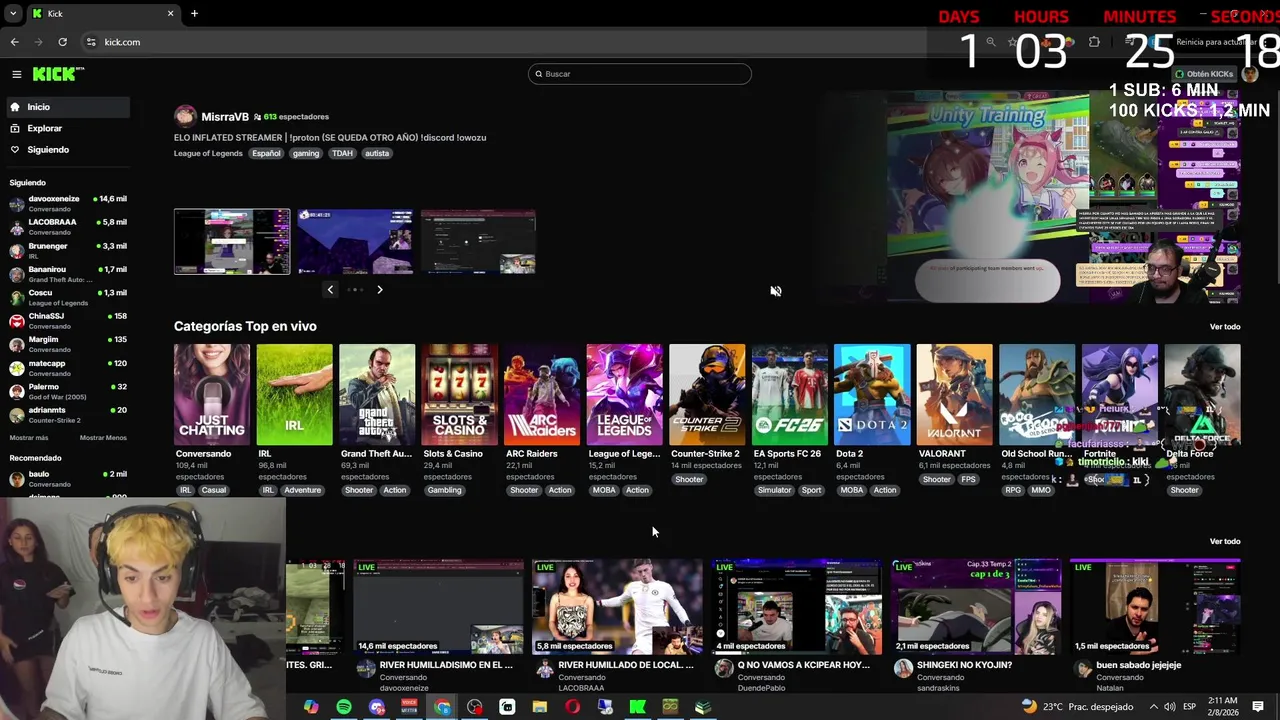Click the TDAH tag
The height and width of the screenshot is (720, 1280).
[x=342, y=153]
